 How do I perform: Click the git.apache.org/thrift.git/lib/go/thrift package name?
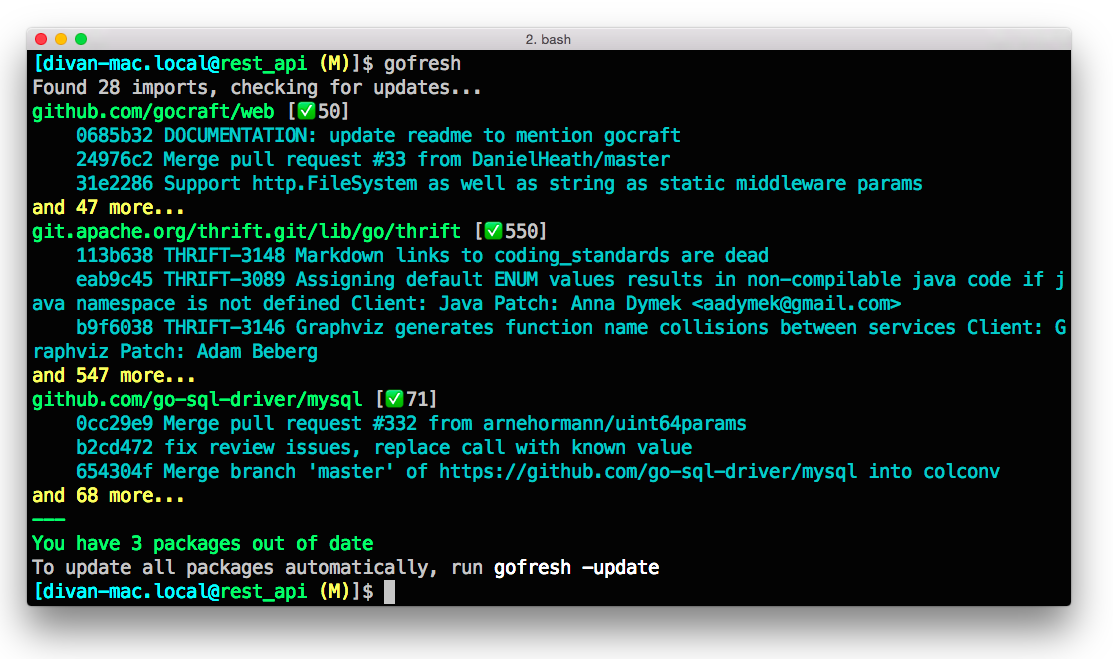246,232
